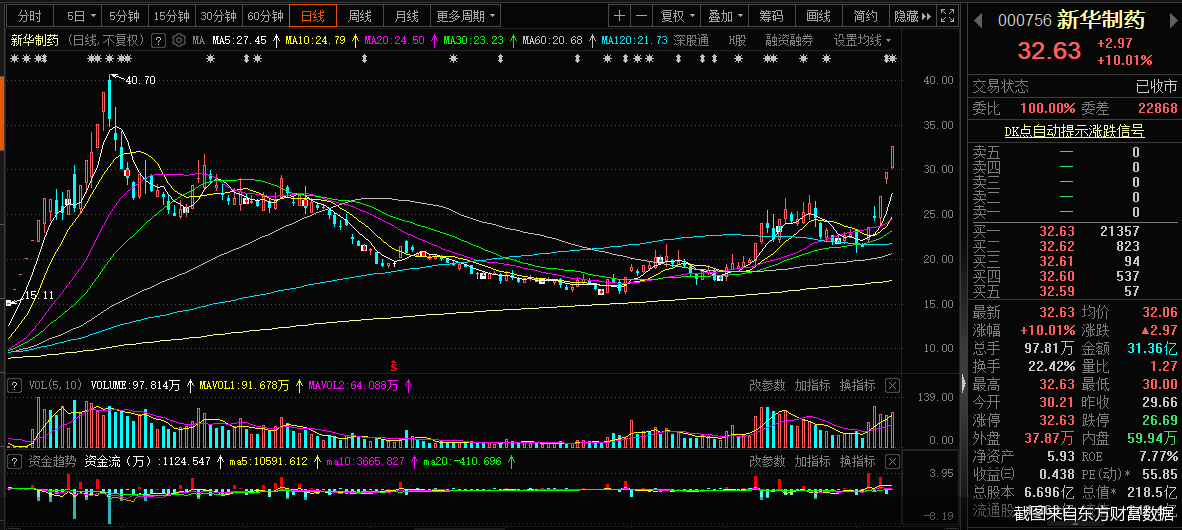Open the 更多周期 dropdown

click(466, 16)
